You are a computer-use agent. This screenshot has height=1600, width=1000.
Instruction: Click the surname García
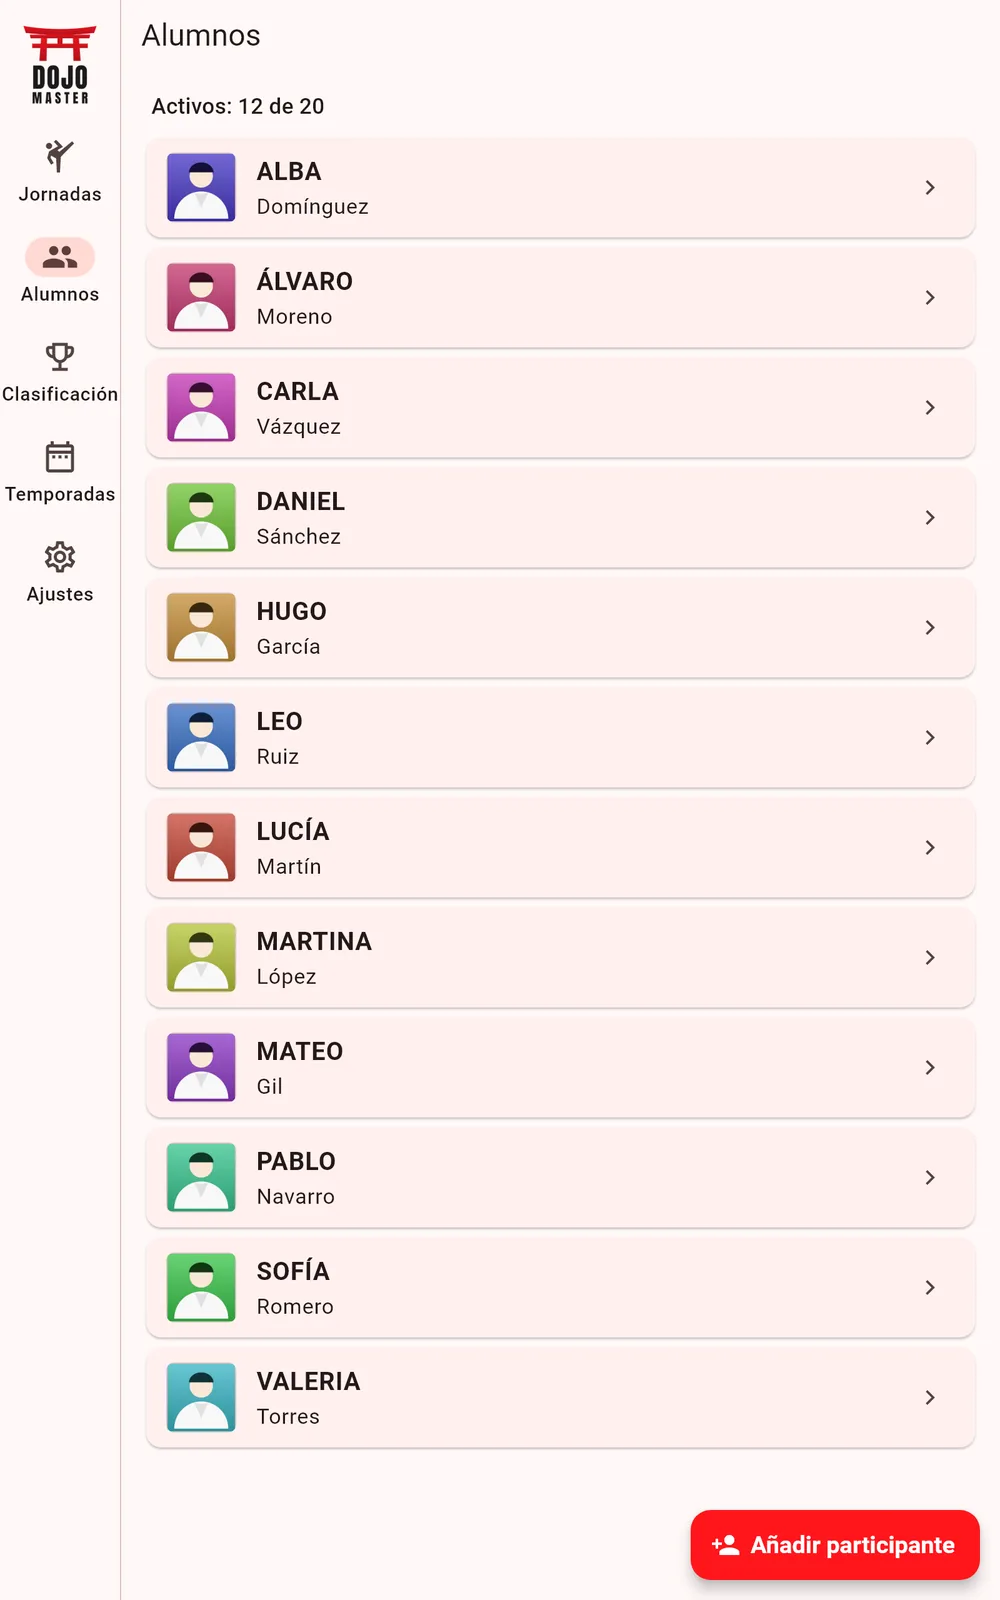(288, 646)
